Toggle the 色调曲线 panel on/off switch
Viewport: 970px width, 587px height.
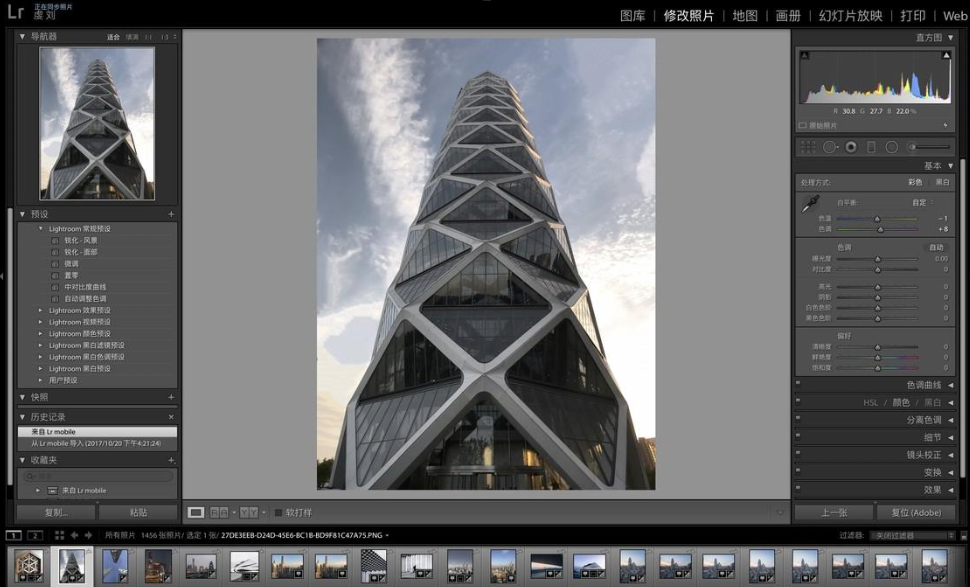tap(798, 383)
